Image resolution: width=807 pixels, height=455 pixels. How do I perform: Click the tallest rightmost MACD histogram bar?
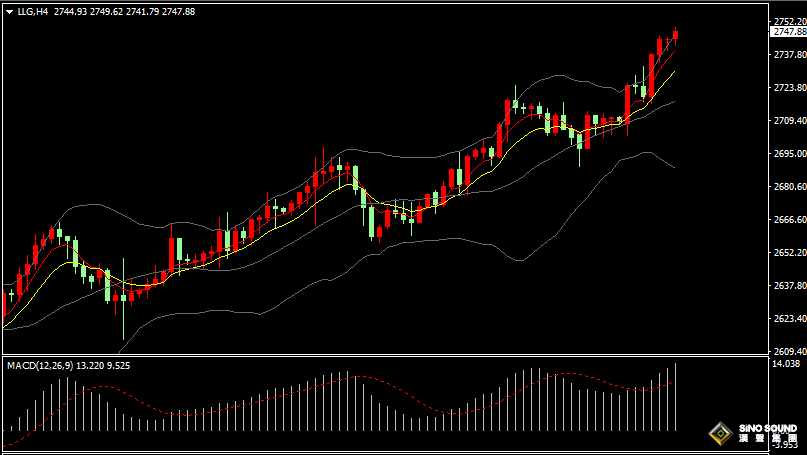[676, 397]
